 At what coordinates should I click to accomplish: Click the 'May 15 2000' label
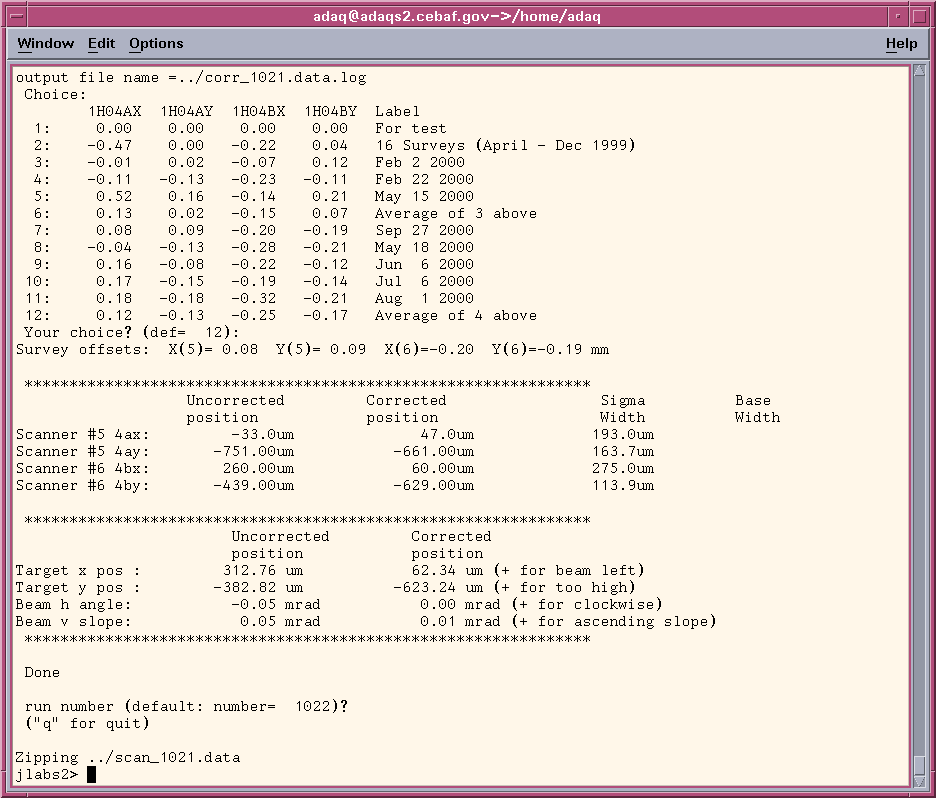[x=424, y=196]
